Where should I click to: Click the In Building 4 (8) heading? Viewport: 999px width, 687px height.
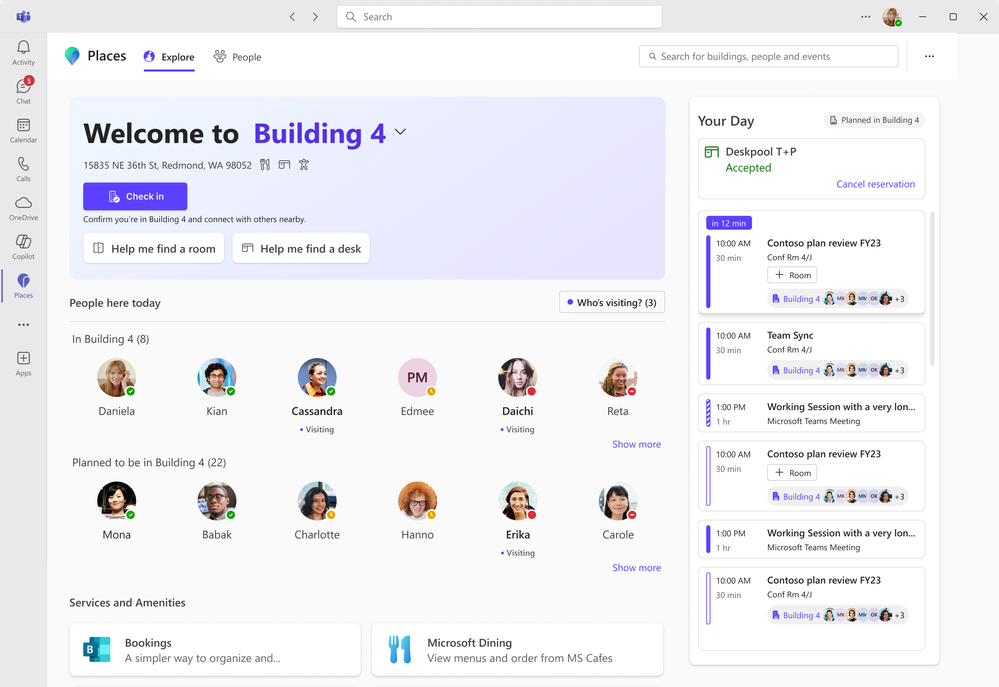[x=110, y=339]
